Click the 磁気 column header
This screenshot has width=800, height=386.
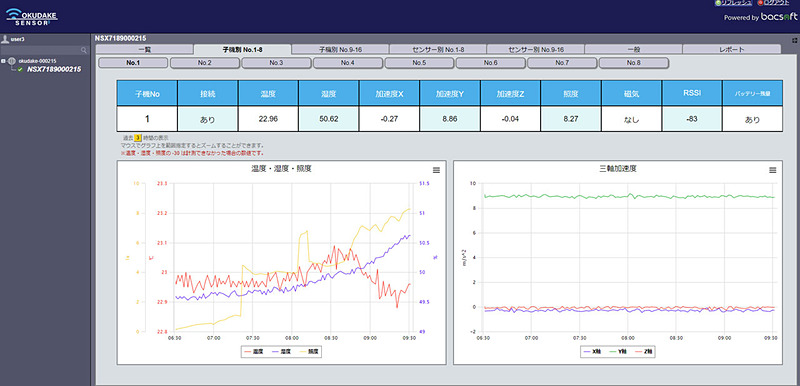tap(632, 93)
